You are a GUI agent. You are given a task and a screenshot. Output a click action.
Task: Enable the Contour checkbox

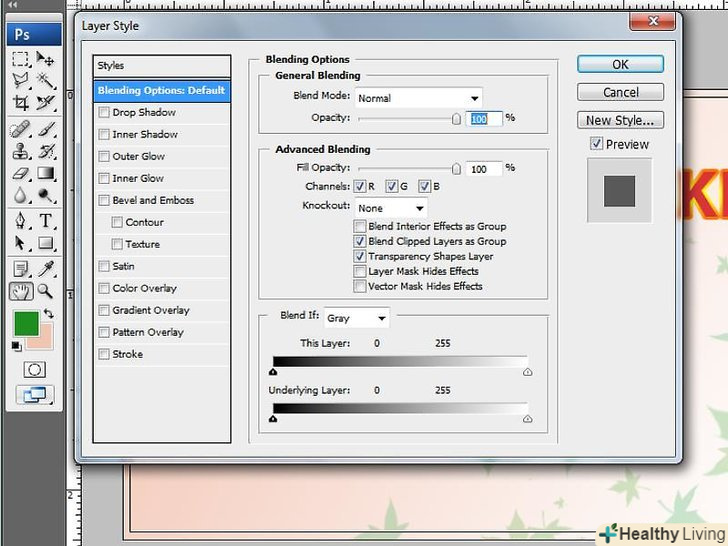(117, 222)
